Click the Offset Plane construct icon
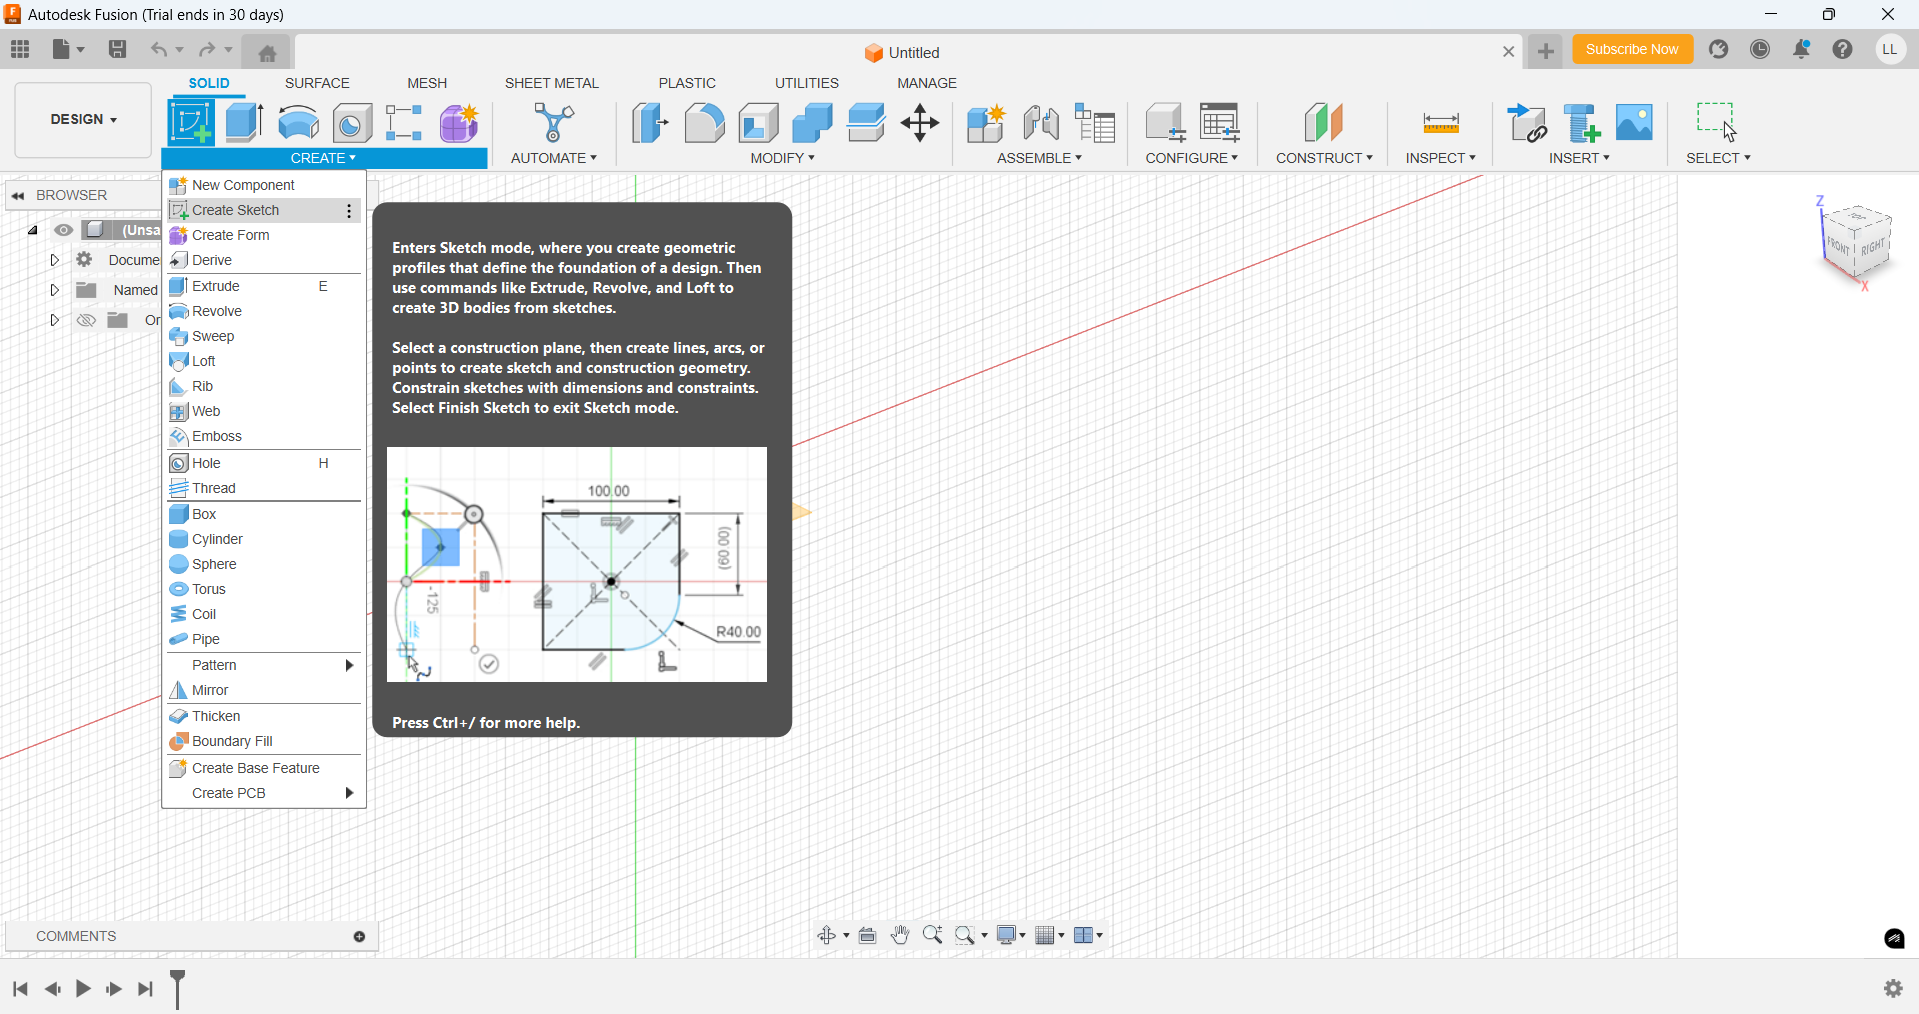Screen dimensions: 1919x1014 click(1324, 123)
